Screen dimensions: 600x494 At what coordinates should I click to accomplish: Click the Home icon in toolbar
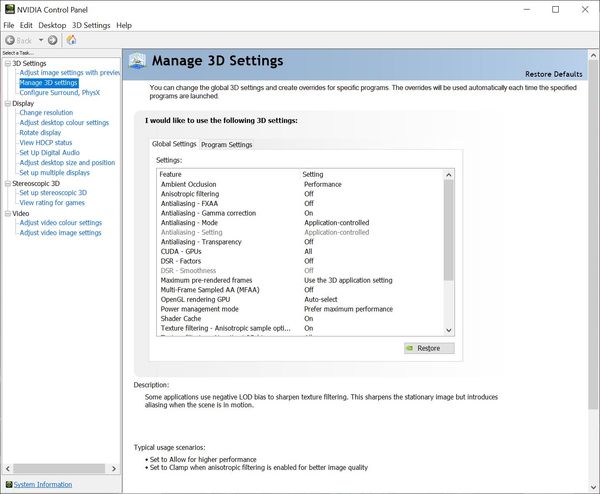71,40
